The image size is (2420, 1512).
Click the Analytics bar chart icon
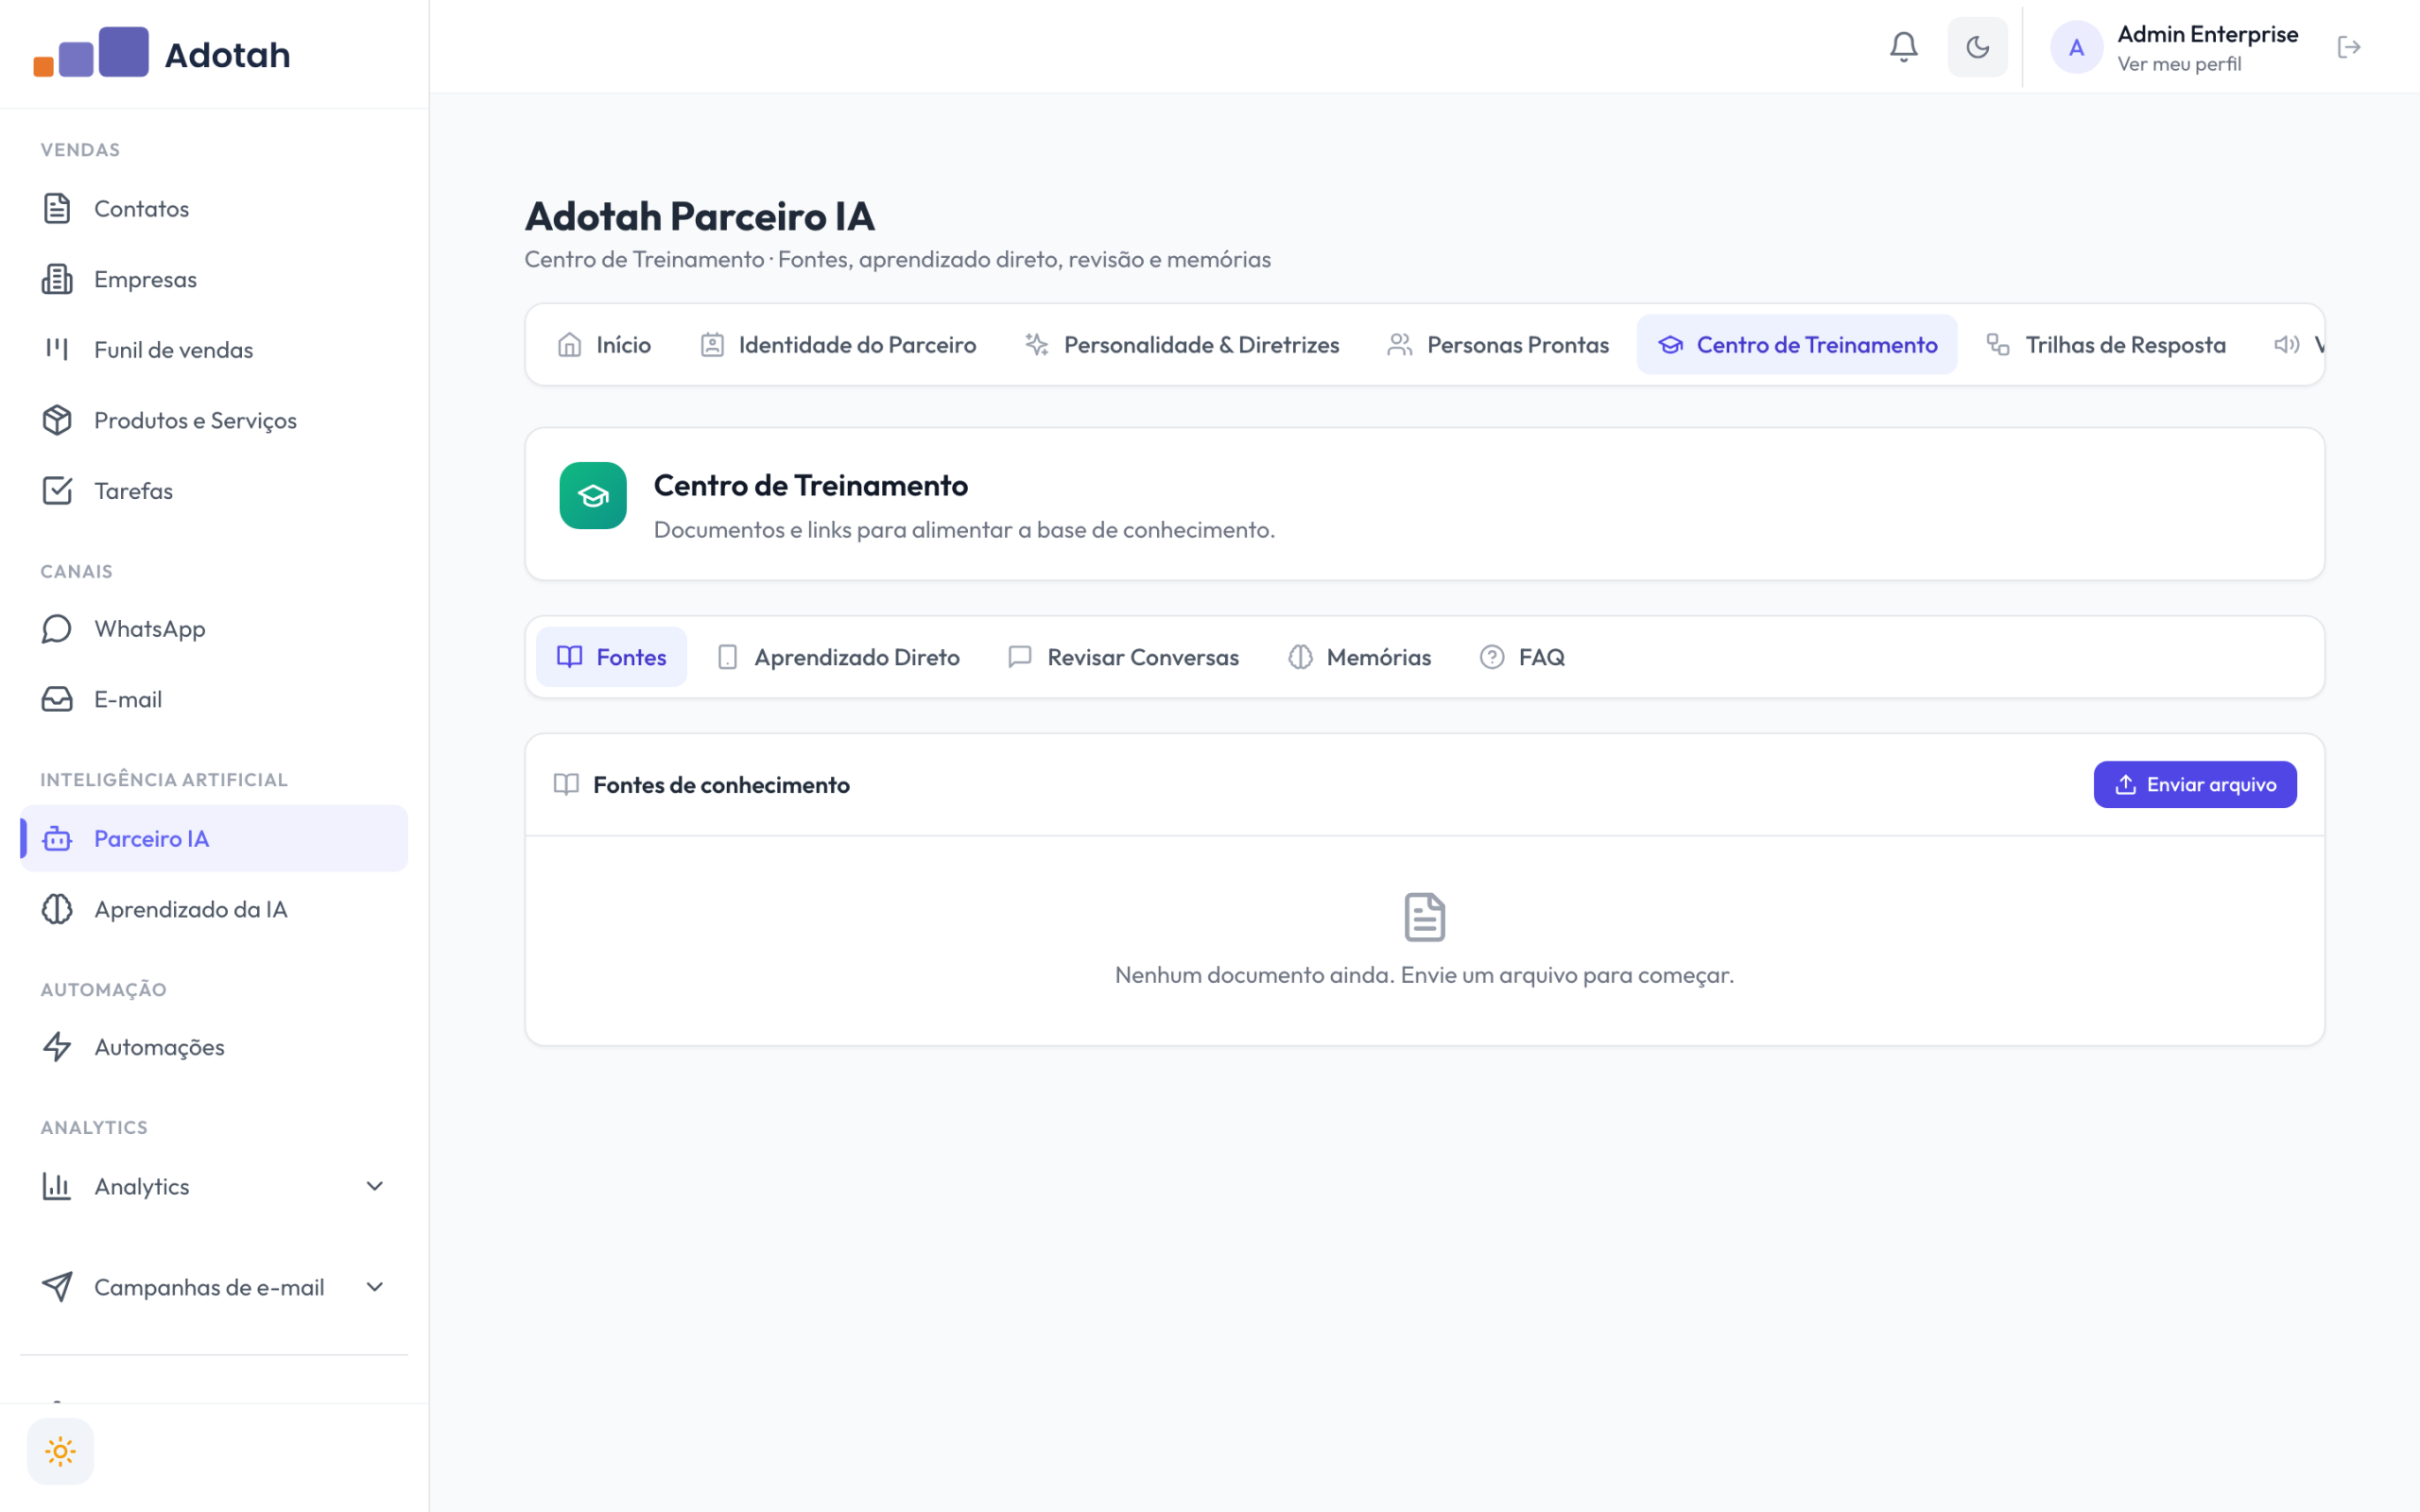57,1186
